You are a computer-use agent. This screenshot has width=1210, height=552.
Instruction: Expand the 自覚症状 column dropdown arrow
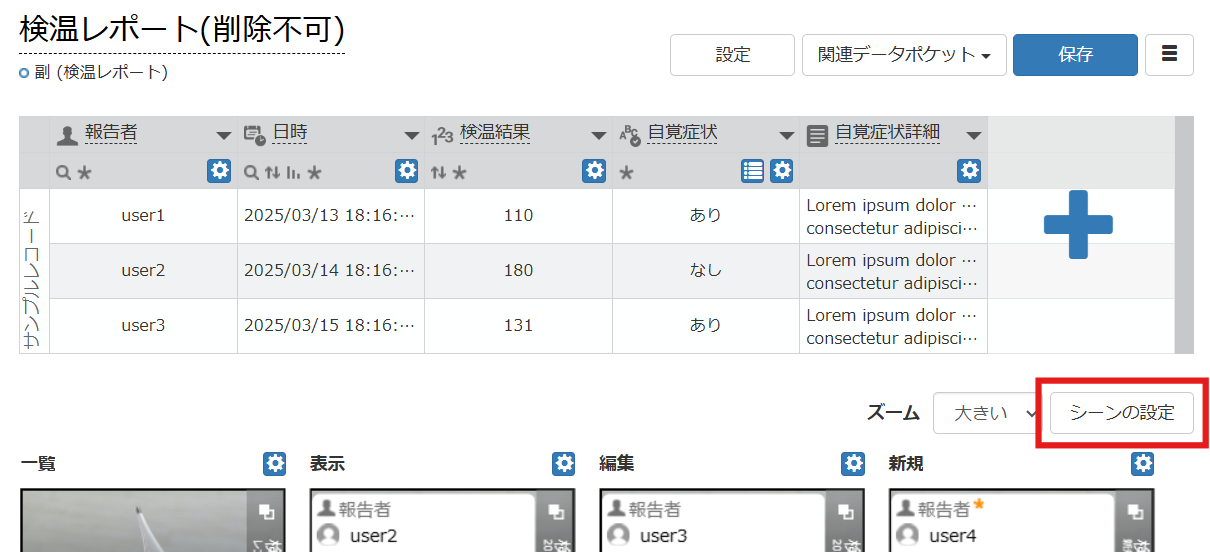(786, 136)
